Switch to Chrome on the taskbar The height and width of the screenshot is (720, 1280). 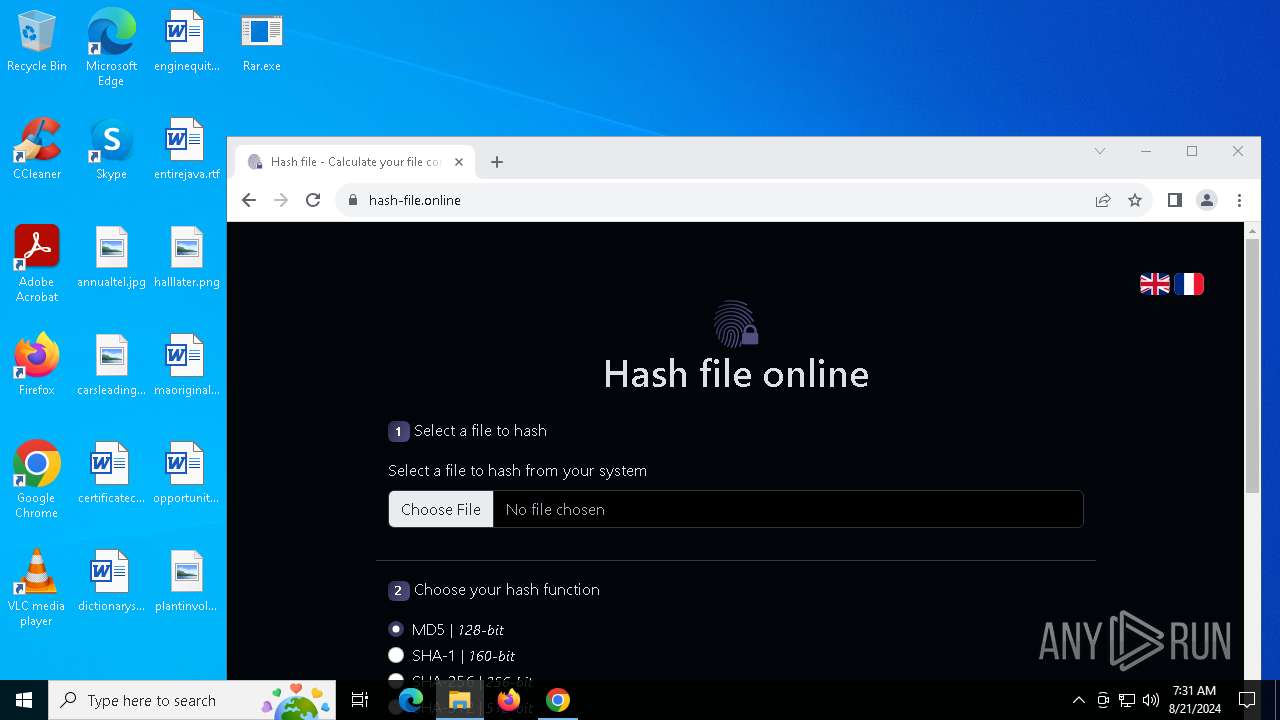[558, 700]
